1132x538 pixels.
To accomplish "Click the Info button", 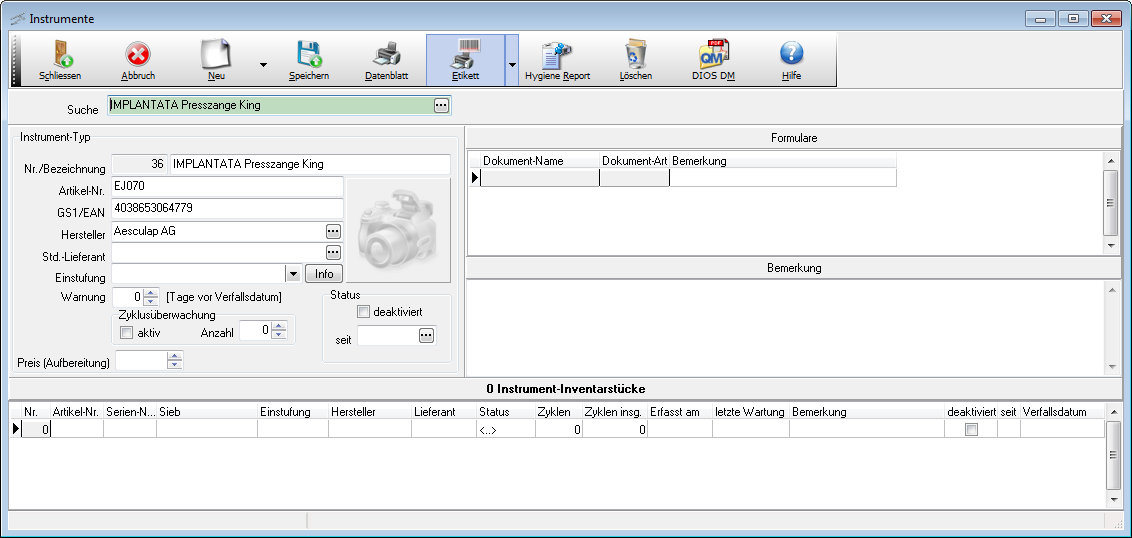I will click(324, 274).
